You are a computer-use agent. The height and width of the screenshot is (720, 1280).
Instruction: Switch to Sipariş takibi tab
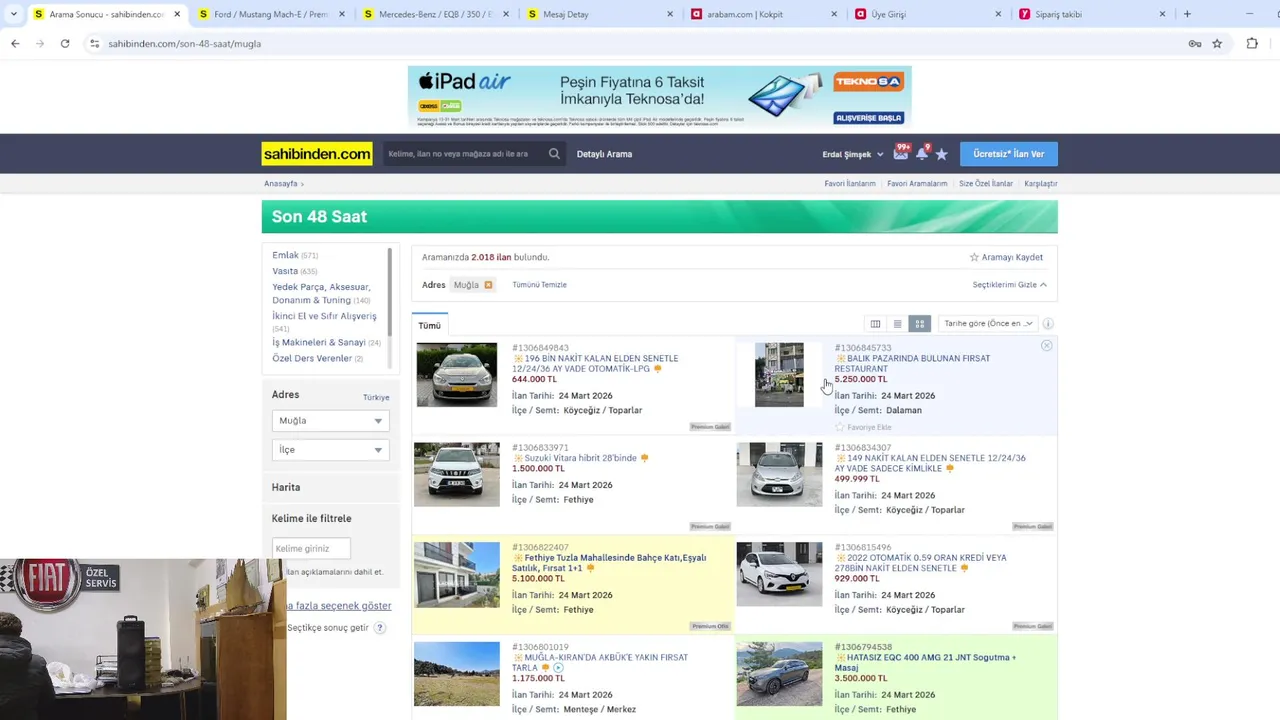pyautogui.click(x=1093, y=14)
